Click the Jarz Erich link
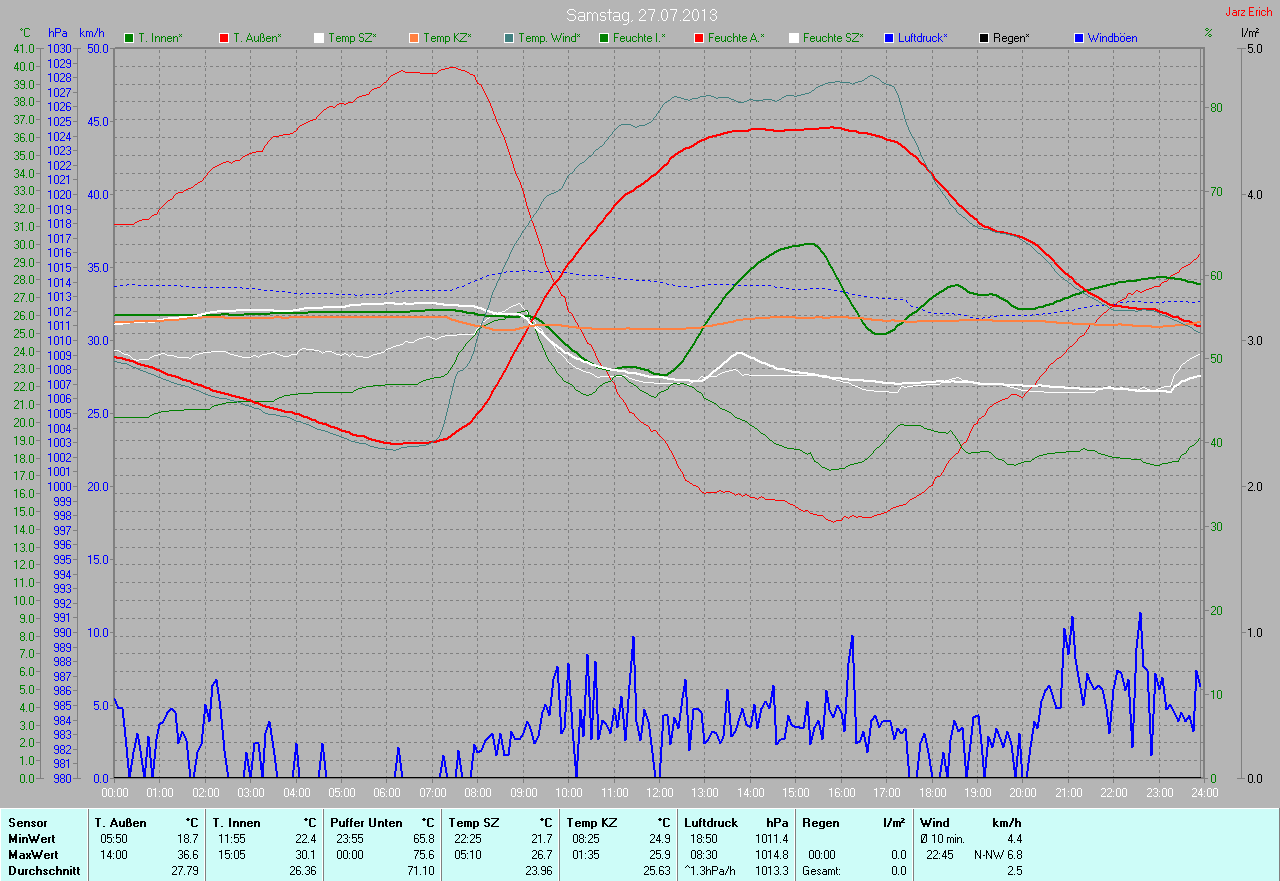The height and width of the screenshot is (881, 1280). 1250,12
